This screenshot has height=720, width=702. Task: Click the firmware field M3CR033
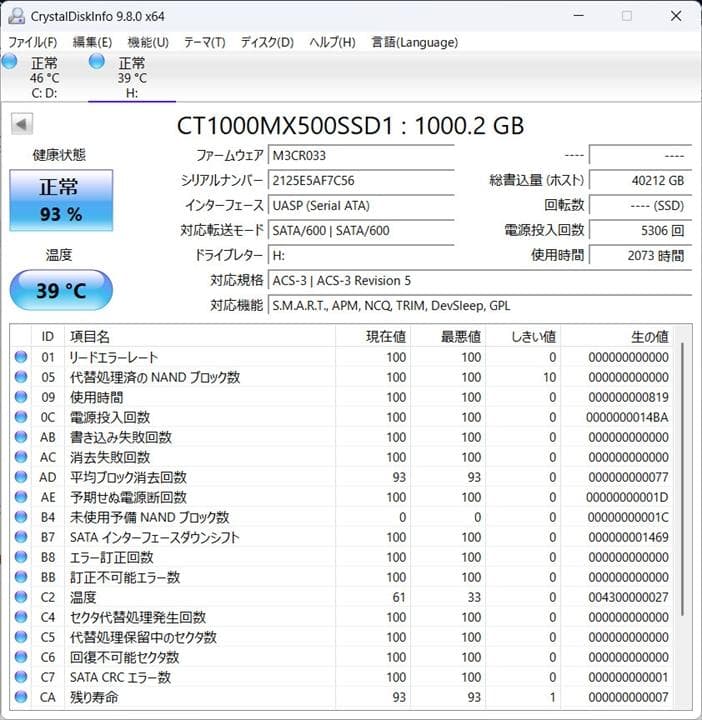coord(361,155)
